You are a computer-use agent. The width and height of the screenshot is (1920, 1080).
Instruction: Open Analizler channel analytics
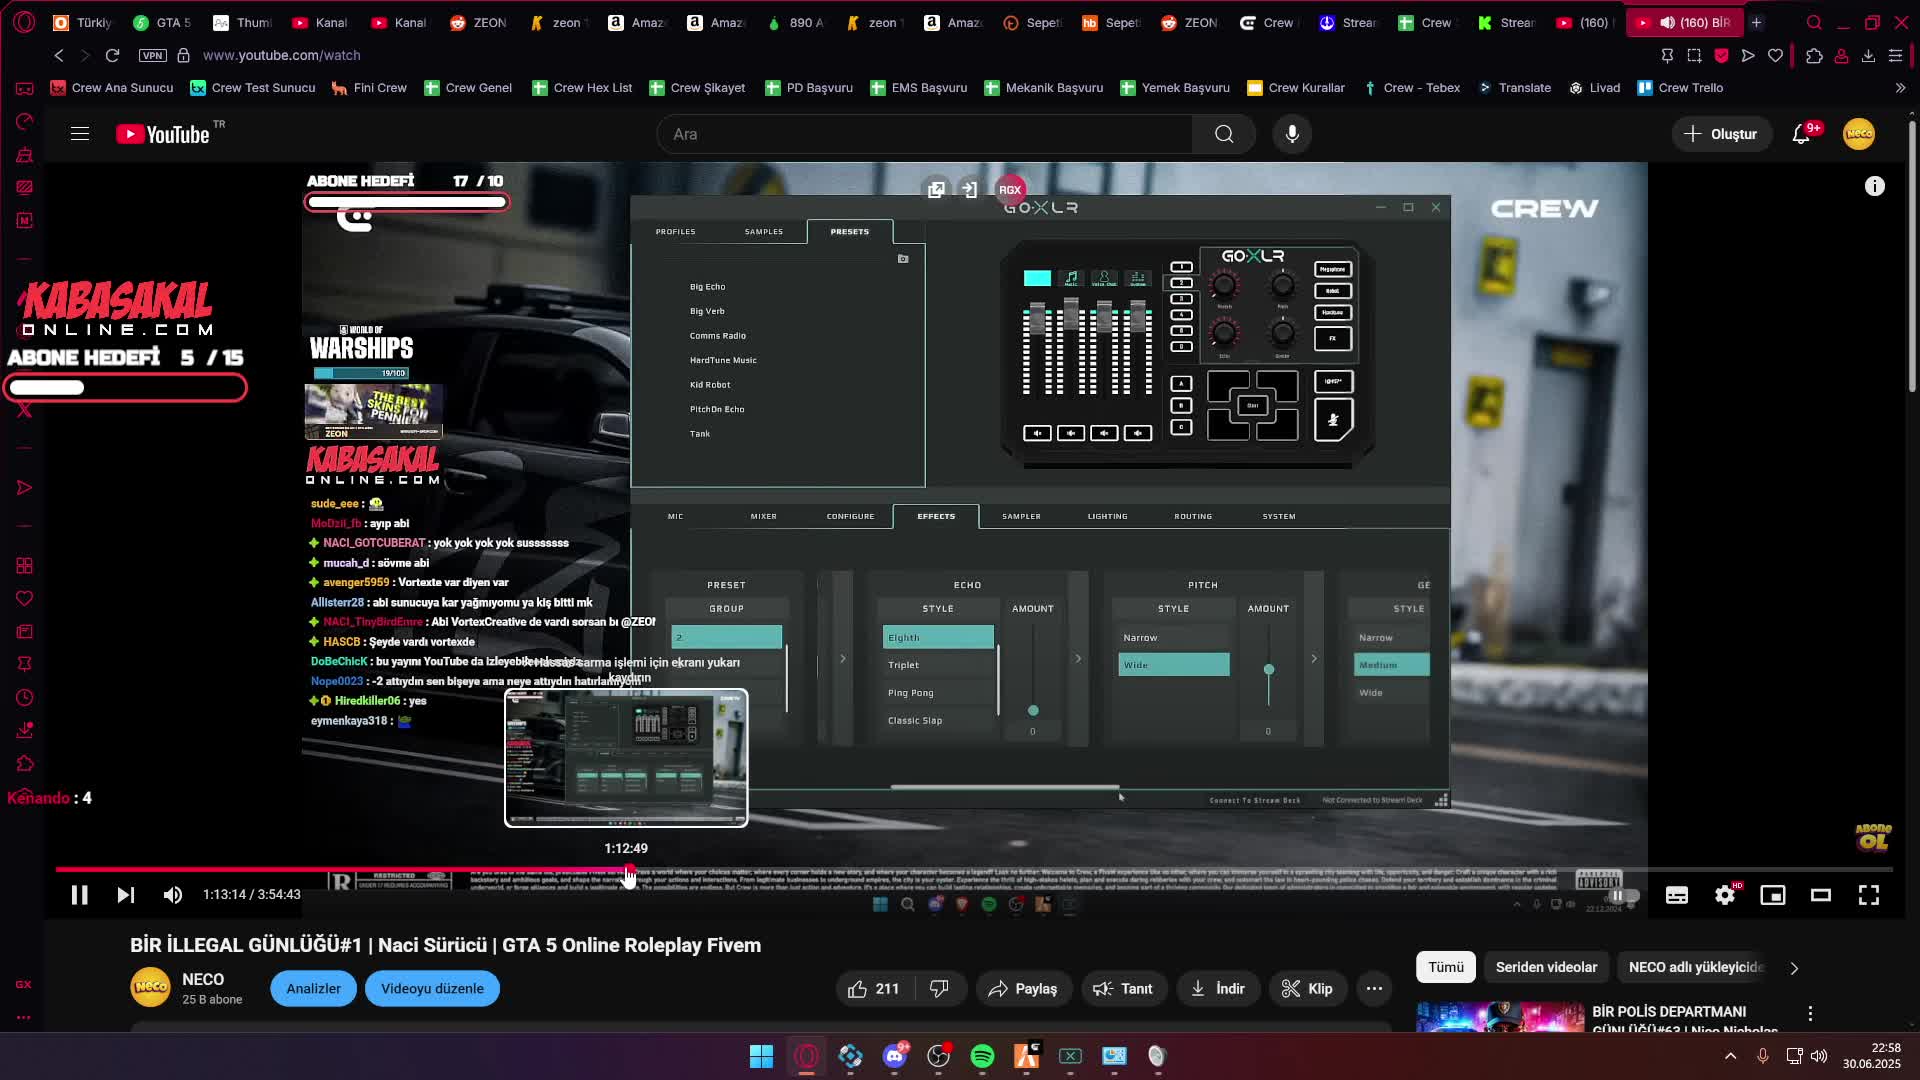tap(313, 989)
